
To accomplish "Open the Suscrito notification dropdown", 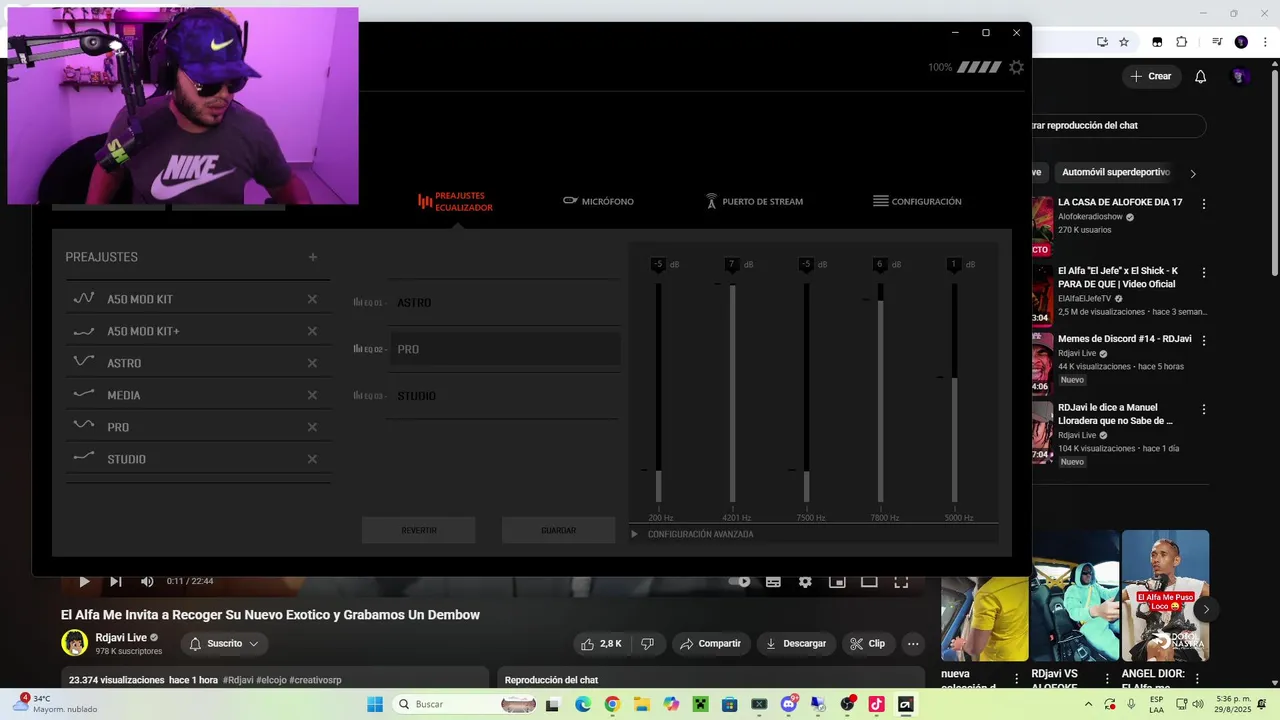I will 224,644.
